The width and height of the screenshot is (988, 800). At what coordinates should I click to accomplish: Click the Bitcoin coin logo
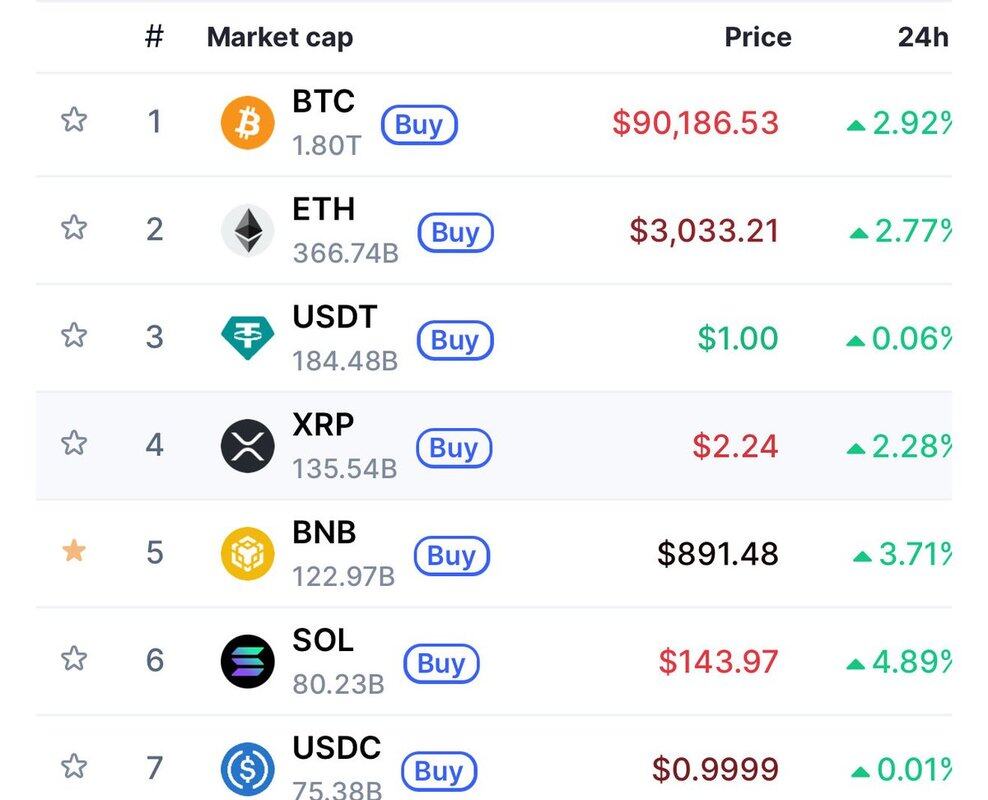pos(247,123)
